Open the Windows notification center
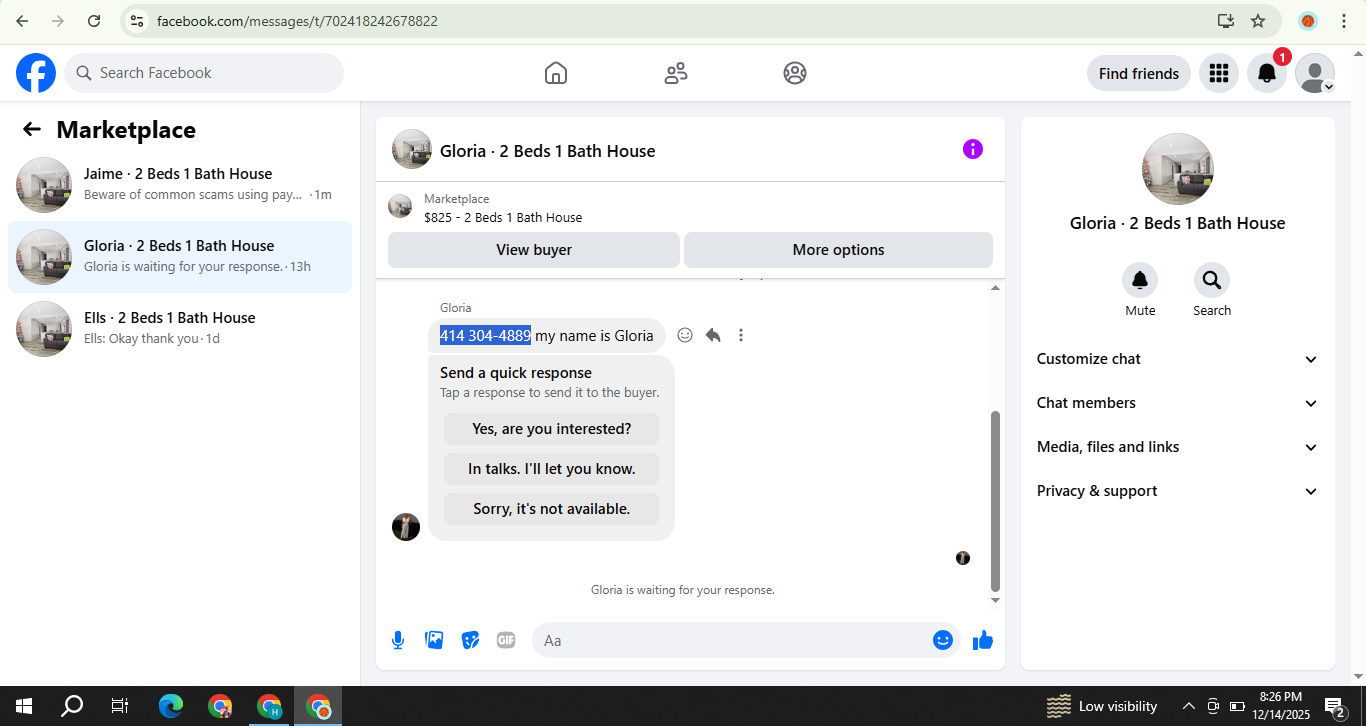Screen dimensions: 1366x726 tap(1335, 707)
